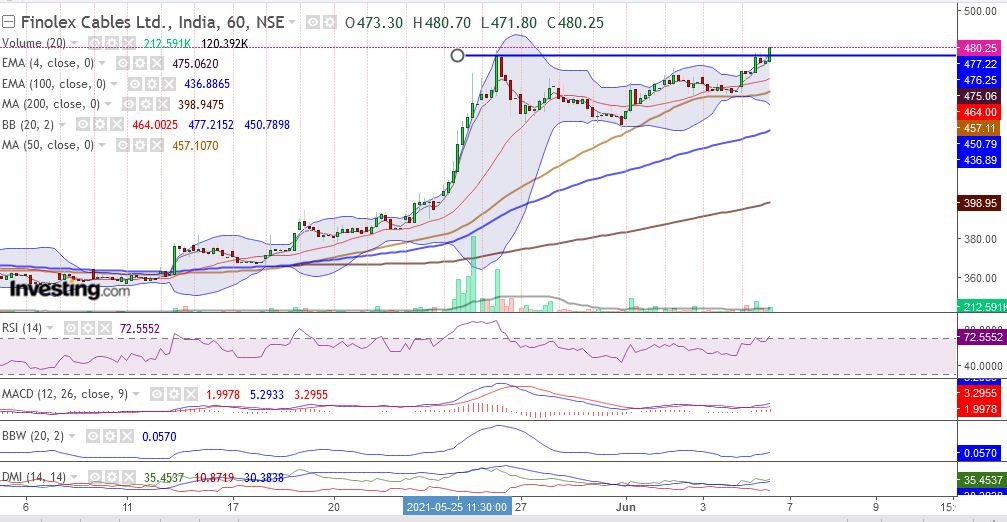Open MACD (12, 26, close, 9) settings gear
Viewport: 1007px width, 522px height.
173,394
